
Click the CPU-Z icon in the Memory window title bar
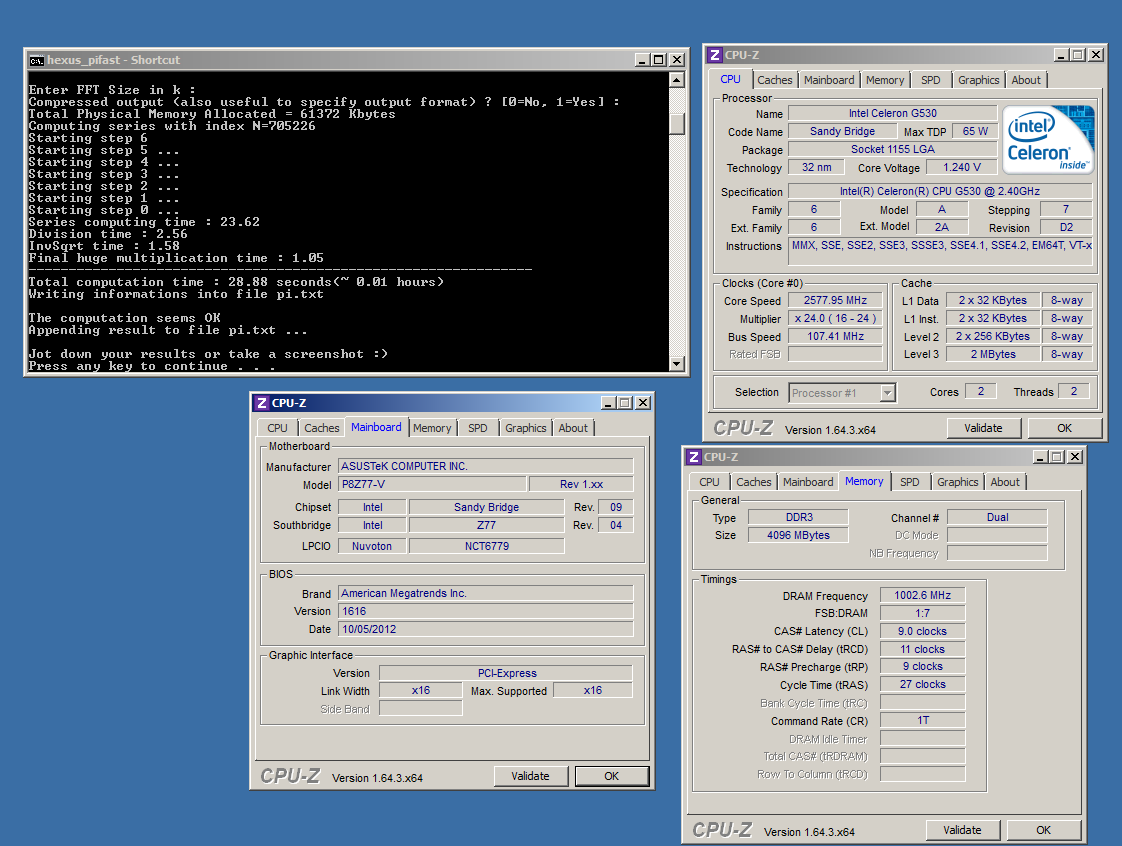[693, 457]
